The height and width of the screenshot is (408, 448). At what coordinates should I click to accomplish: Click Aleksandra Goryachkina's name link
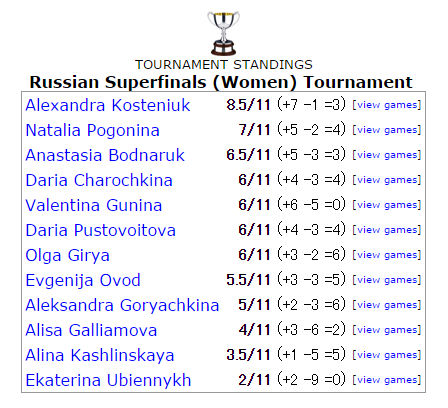pyautogui.click(x=122, y=306)
